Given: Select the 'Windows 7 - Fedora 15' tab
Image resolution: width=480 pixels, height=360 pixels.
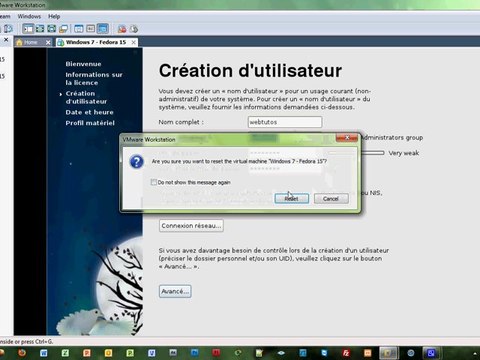Looking at the screenshot, I should (x=96, y=42).
